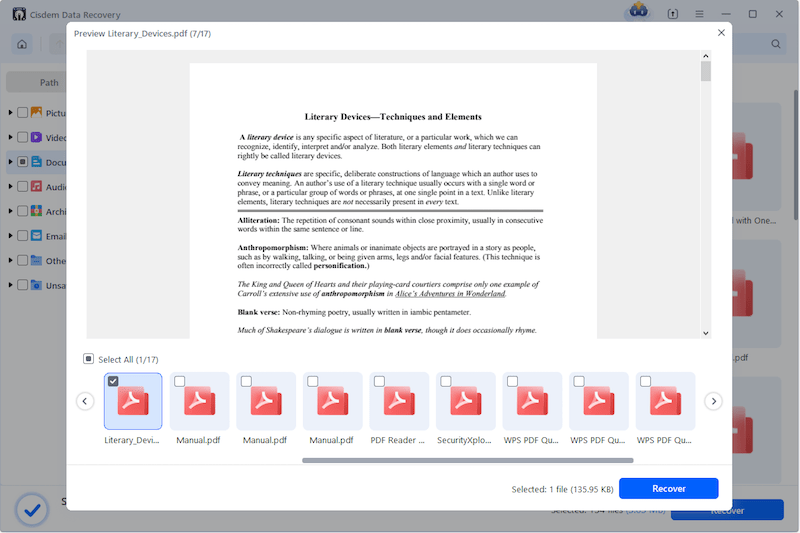Expand the Audio tree node
The image size is (800, 533).
pyautogui.click(x=10, y=186)
